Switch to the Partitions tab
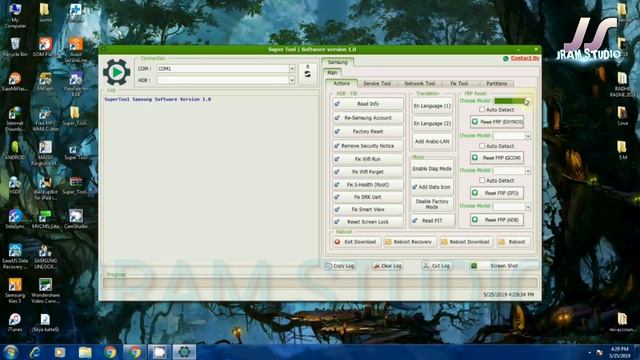This screenshot has height=360, width=640. [x=496, y=83]
